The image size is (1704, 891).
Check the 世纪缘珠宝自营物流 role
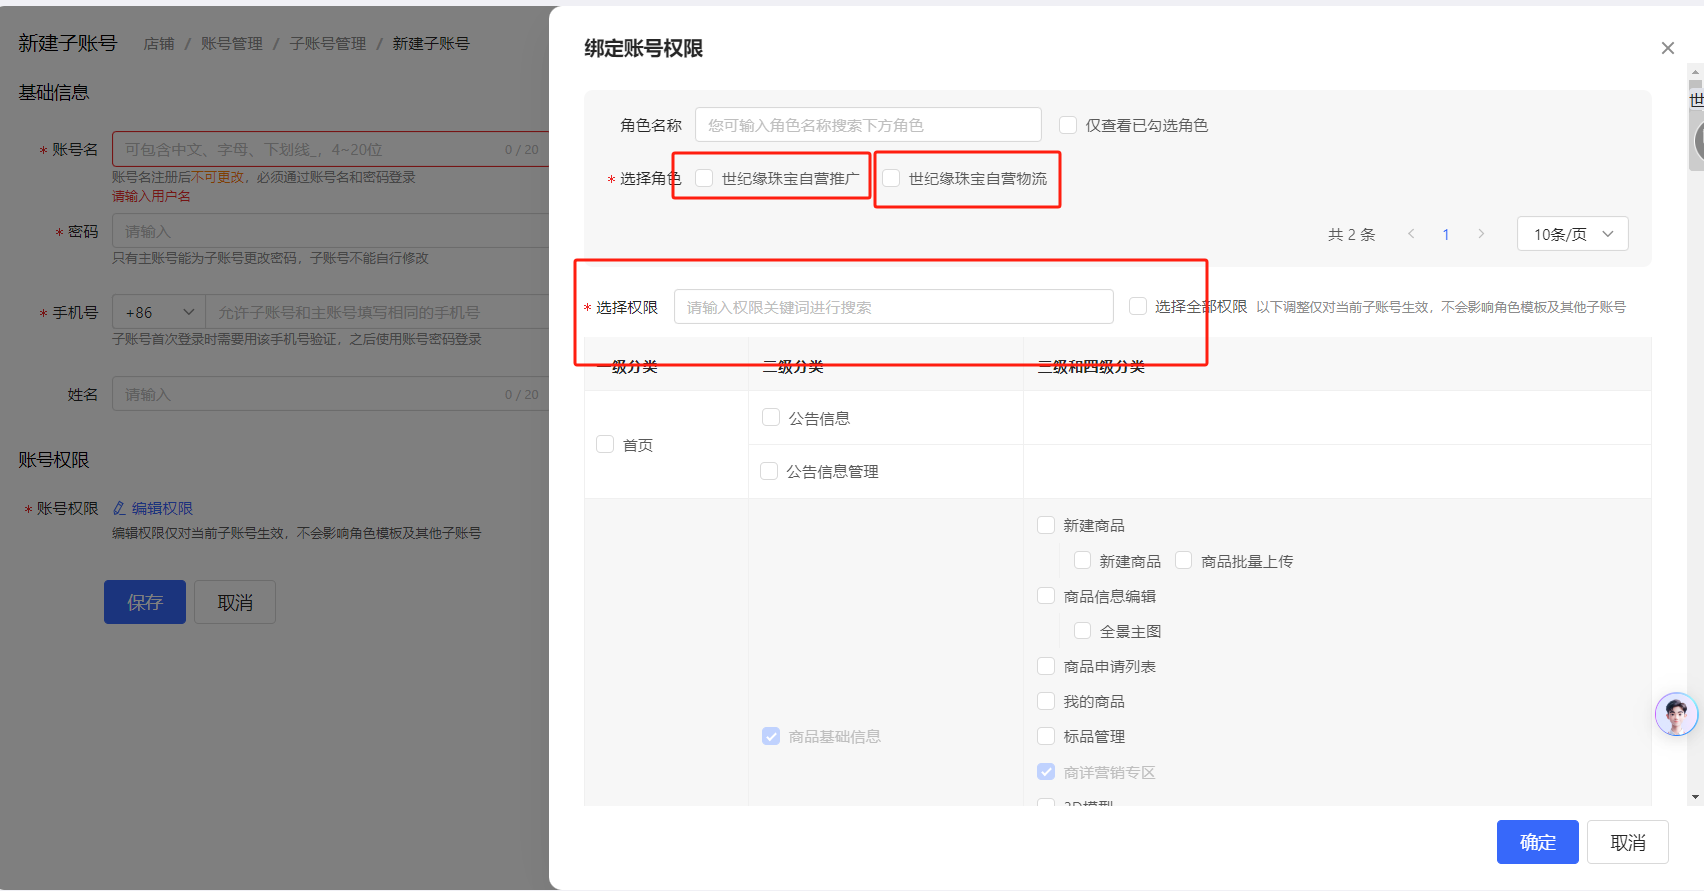(891, 178)
